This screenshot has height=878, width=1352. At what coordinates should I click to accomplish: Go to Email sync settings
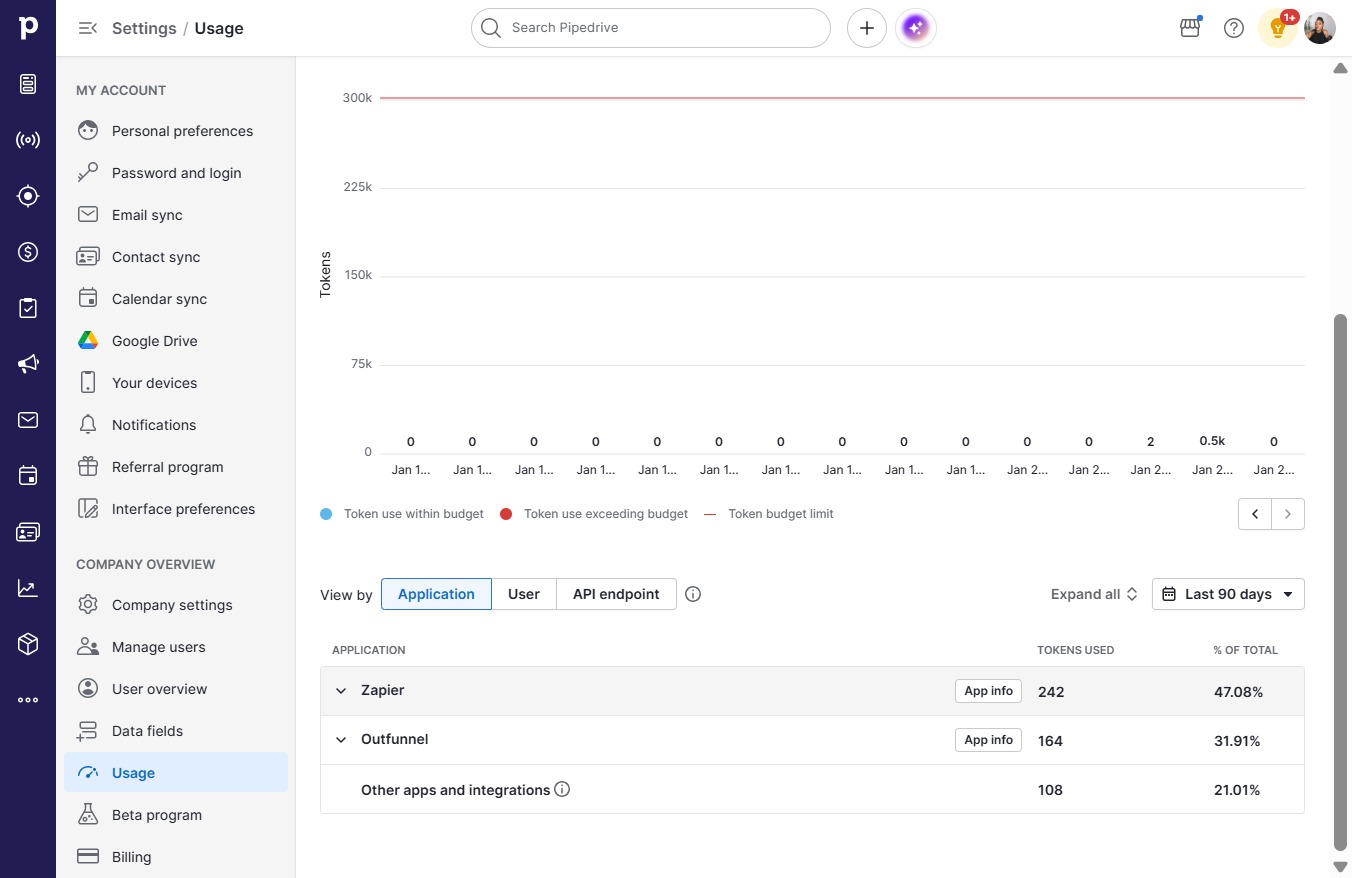point(176,215)
